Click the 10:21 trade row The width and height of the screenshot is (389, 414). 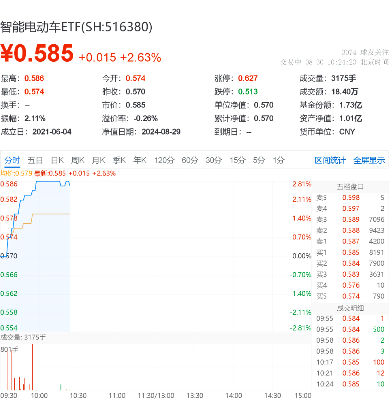(x=350, y=373)
